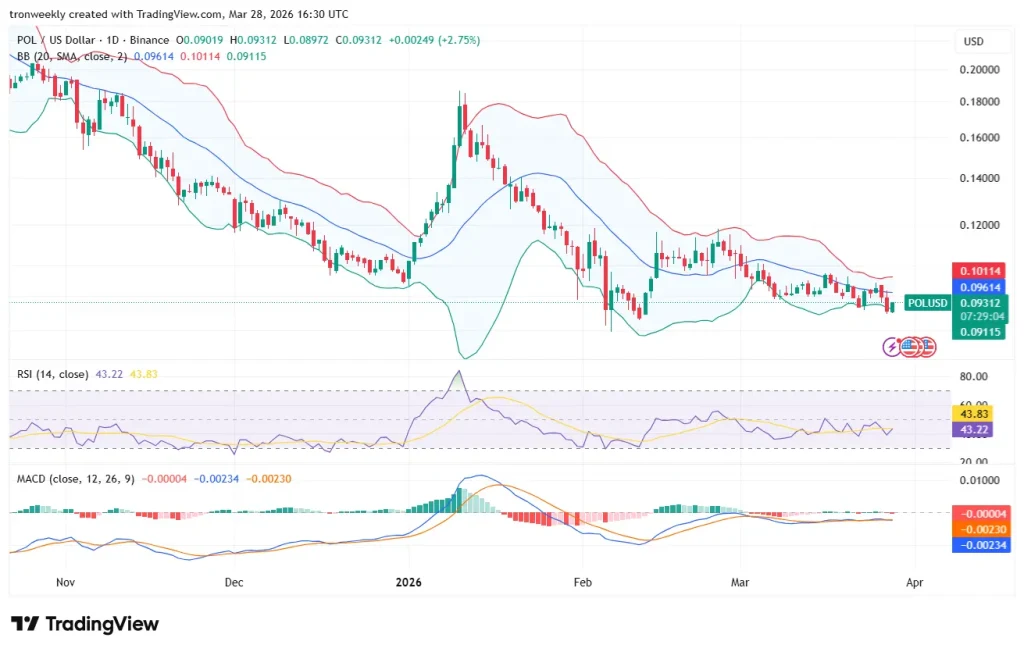The height and width of the screenshot is (652, 1024).
Task: Open the 1D timeframe selector
Action: [x=114, y=40]
